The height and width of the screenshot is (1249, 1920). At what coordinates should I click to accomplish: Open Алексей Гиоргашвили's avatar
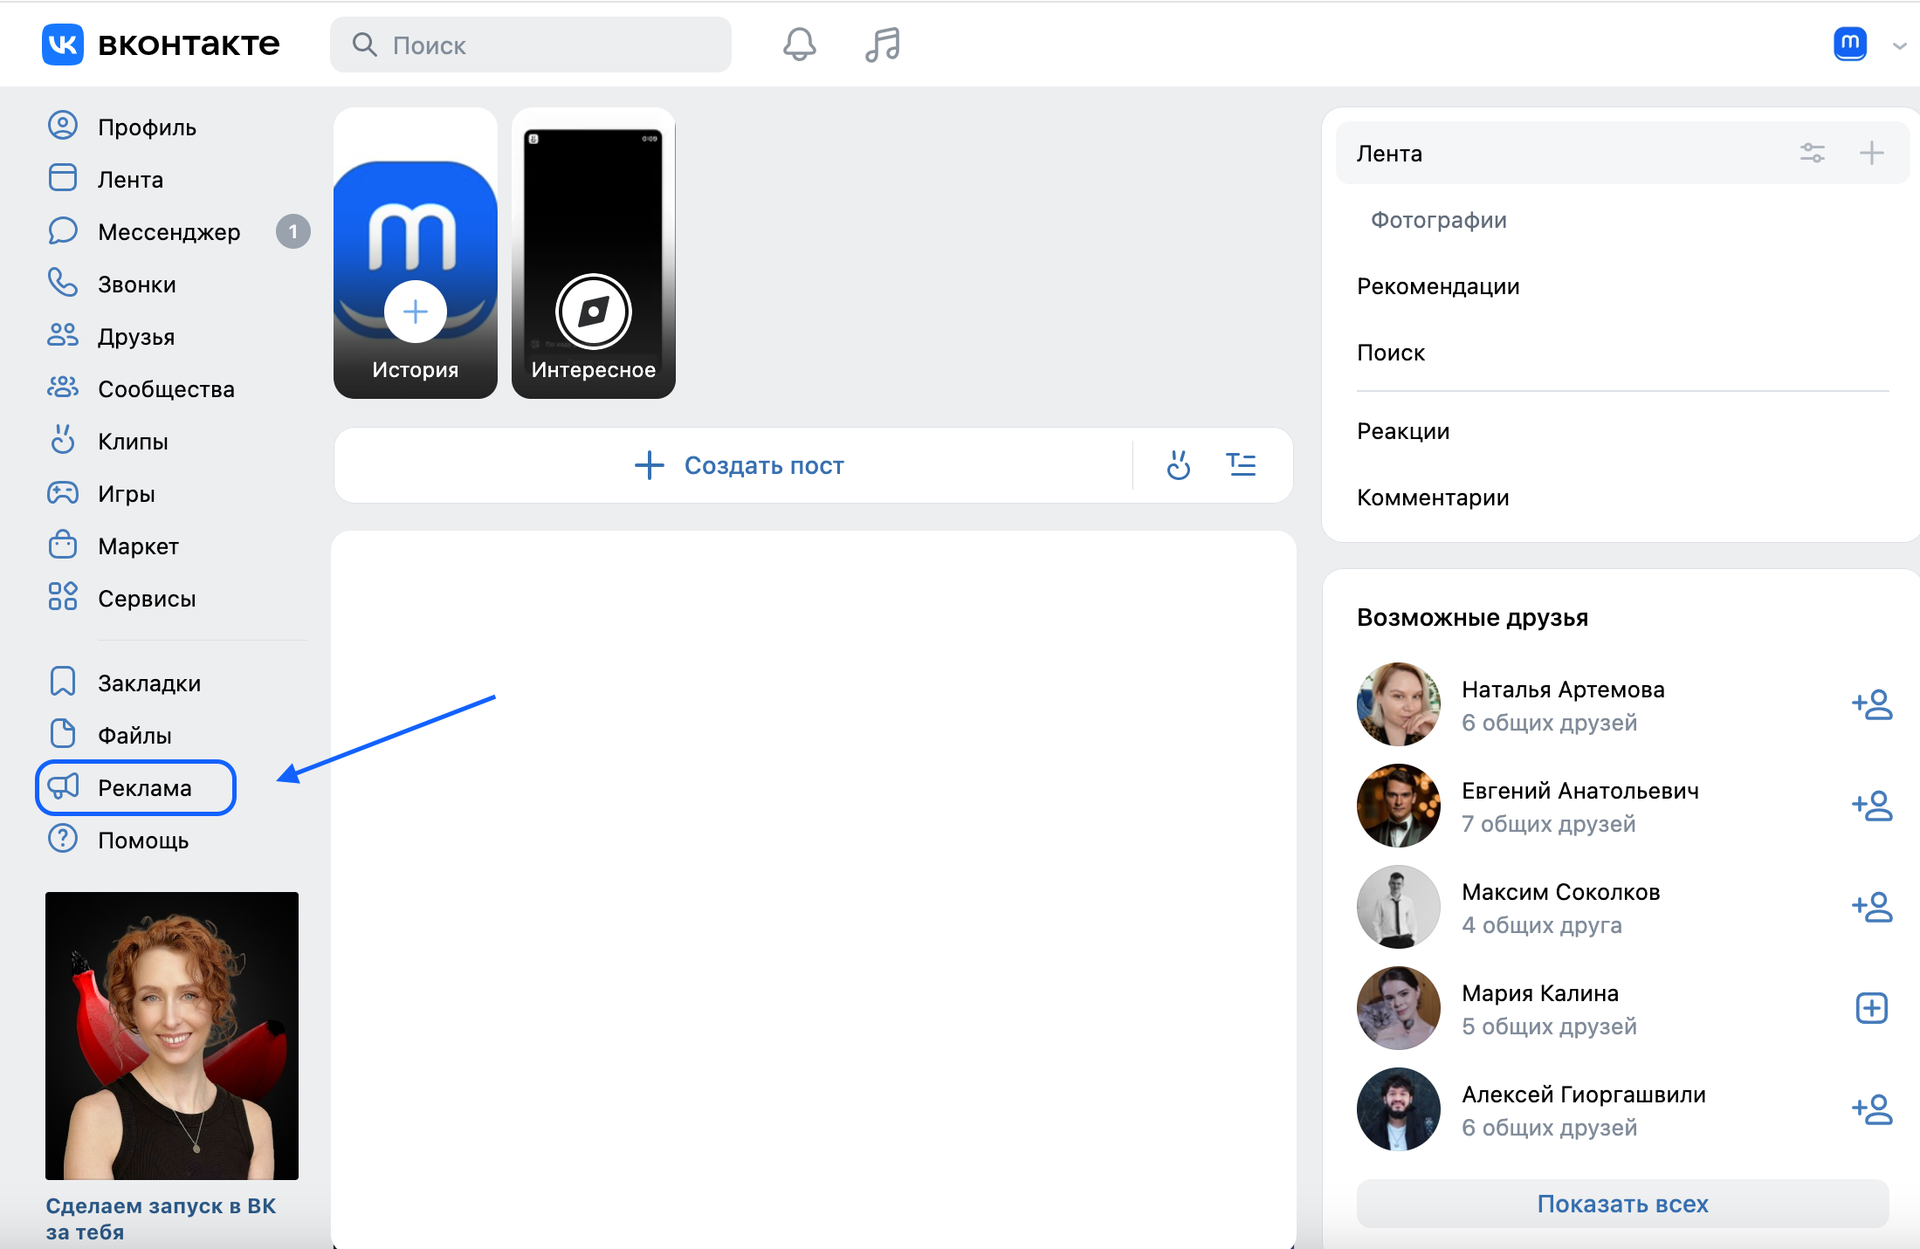(1398, 1109)
